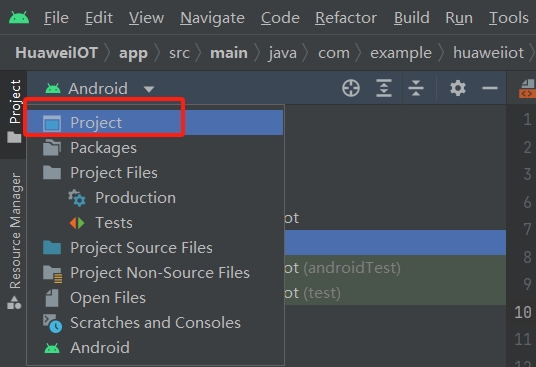The width and height of the screenshot is (536, 367).
Task: Open the Tools menu
Action: point(509,18)
